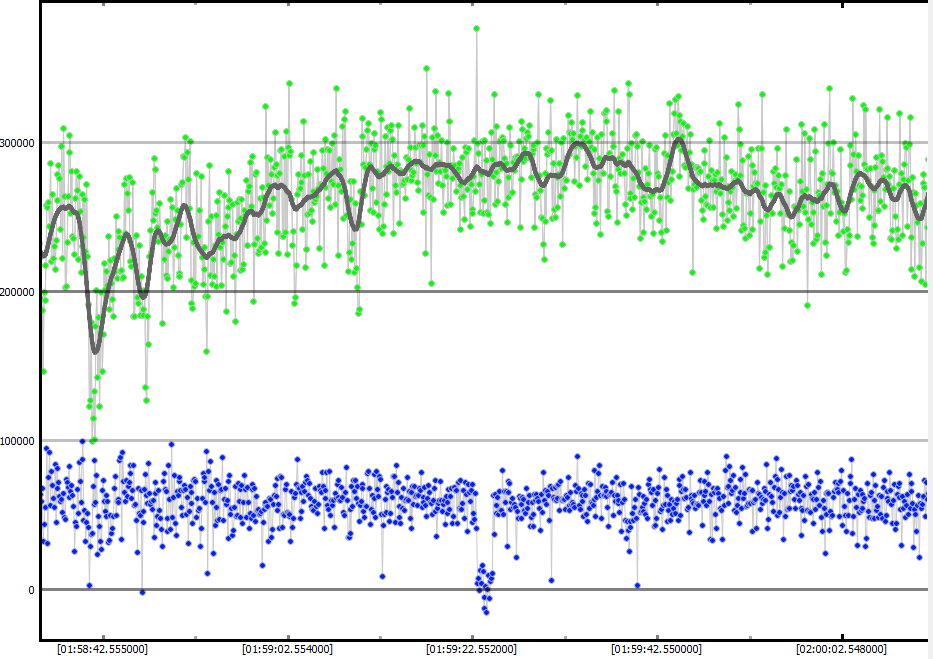Click the highest green data point spike

(476, 28)
